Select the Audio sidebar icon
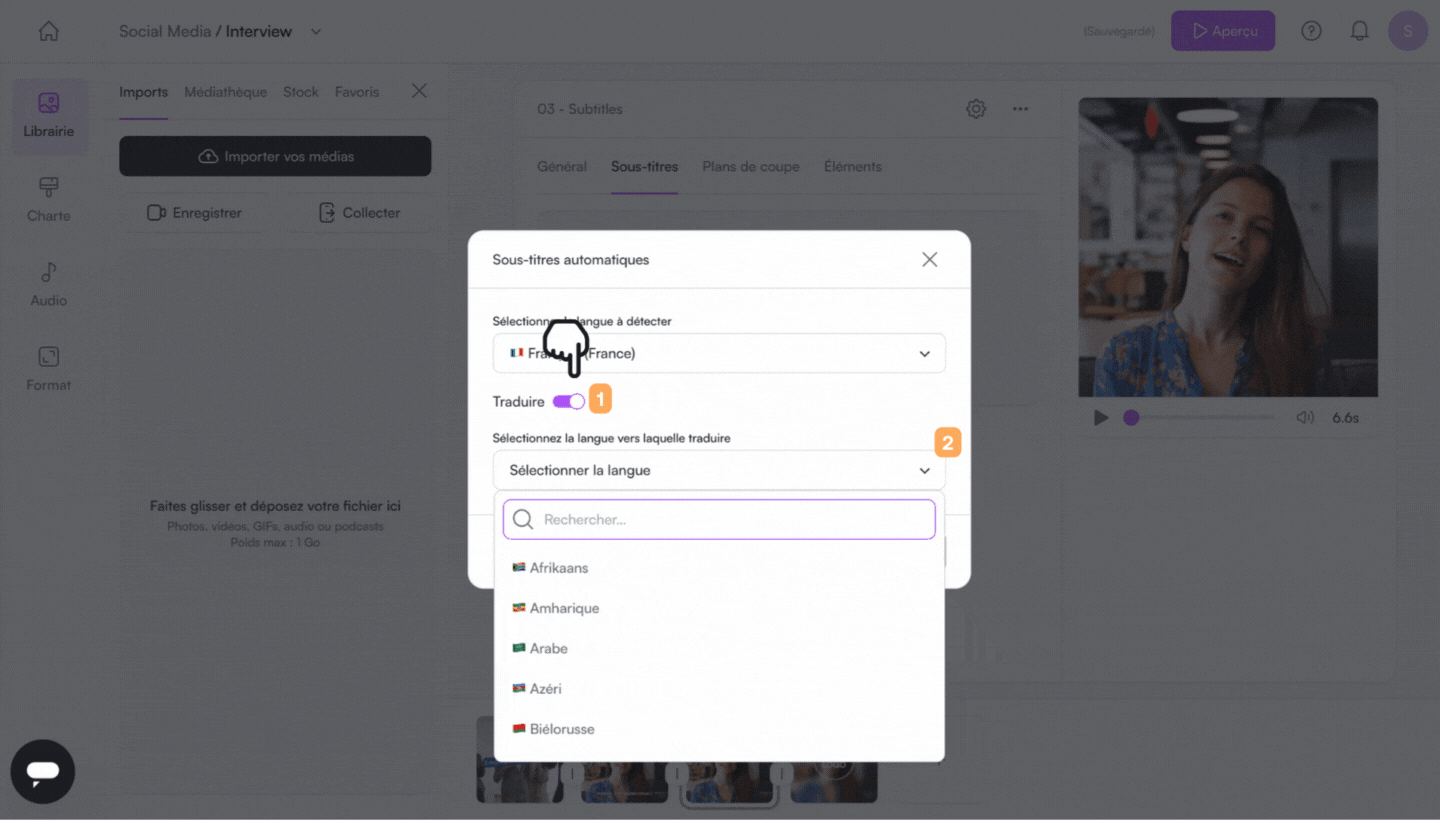The image size is (1440, 820). [49, 285]
